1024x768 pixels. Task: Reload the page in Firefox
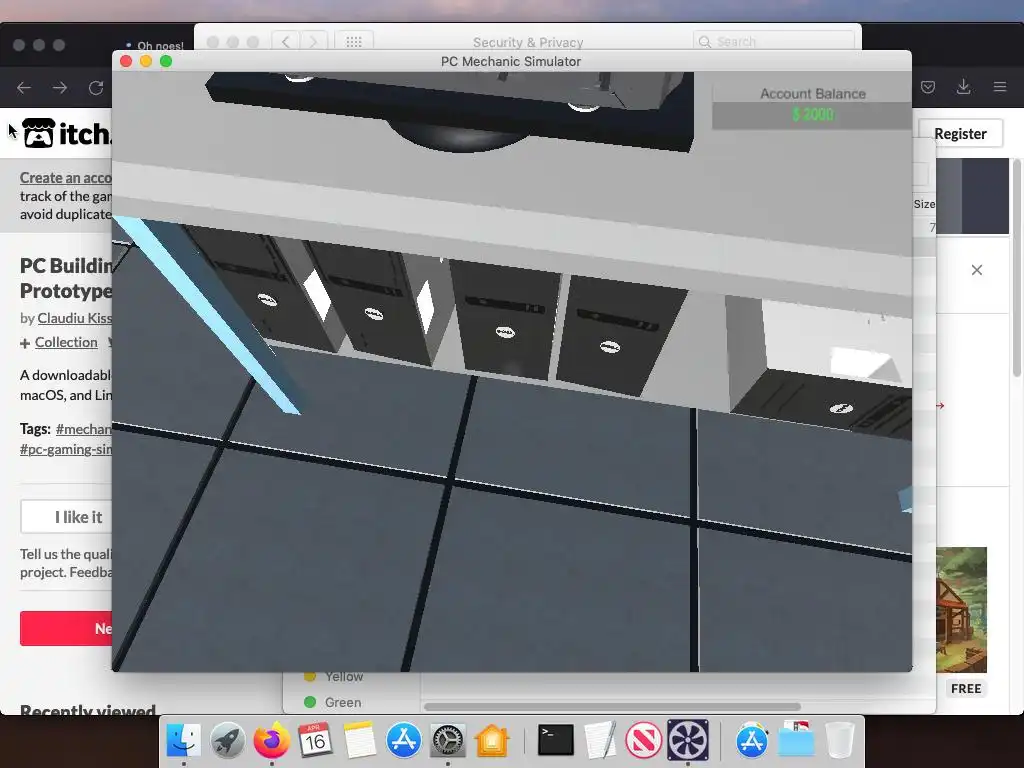[96, 88]
